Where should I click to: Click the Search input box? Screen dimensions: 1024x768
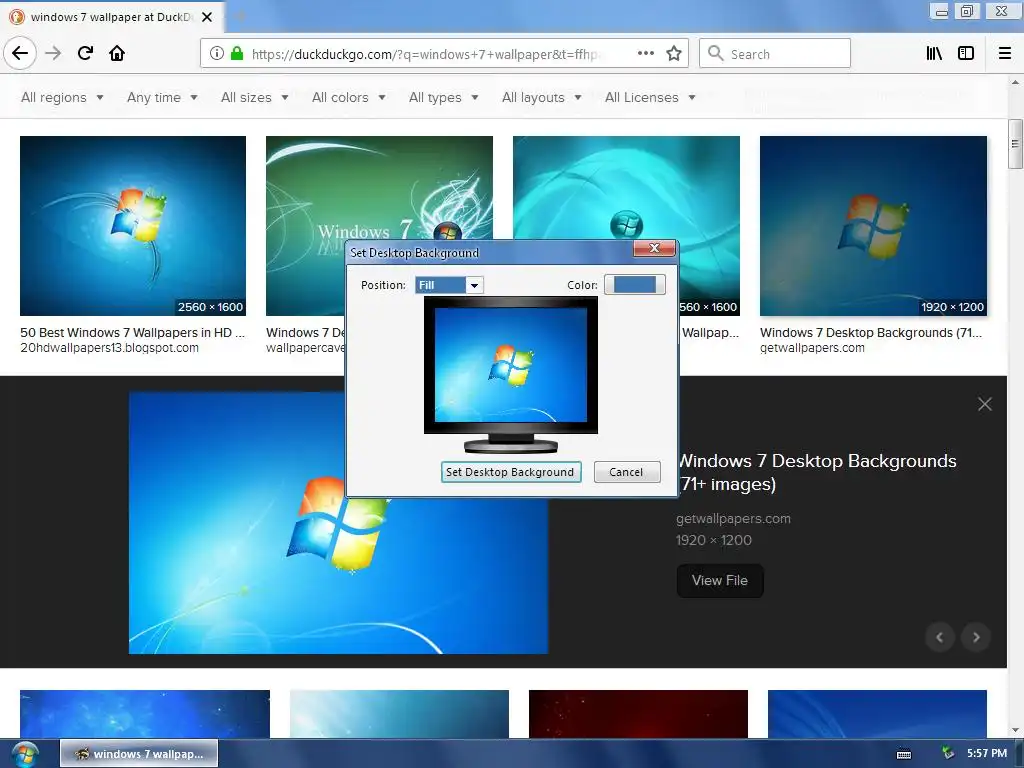775,54
